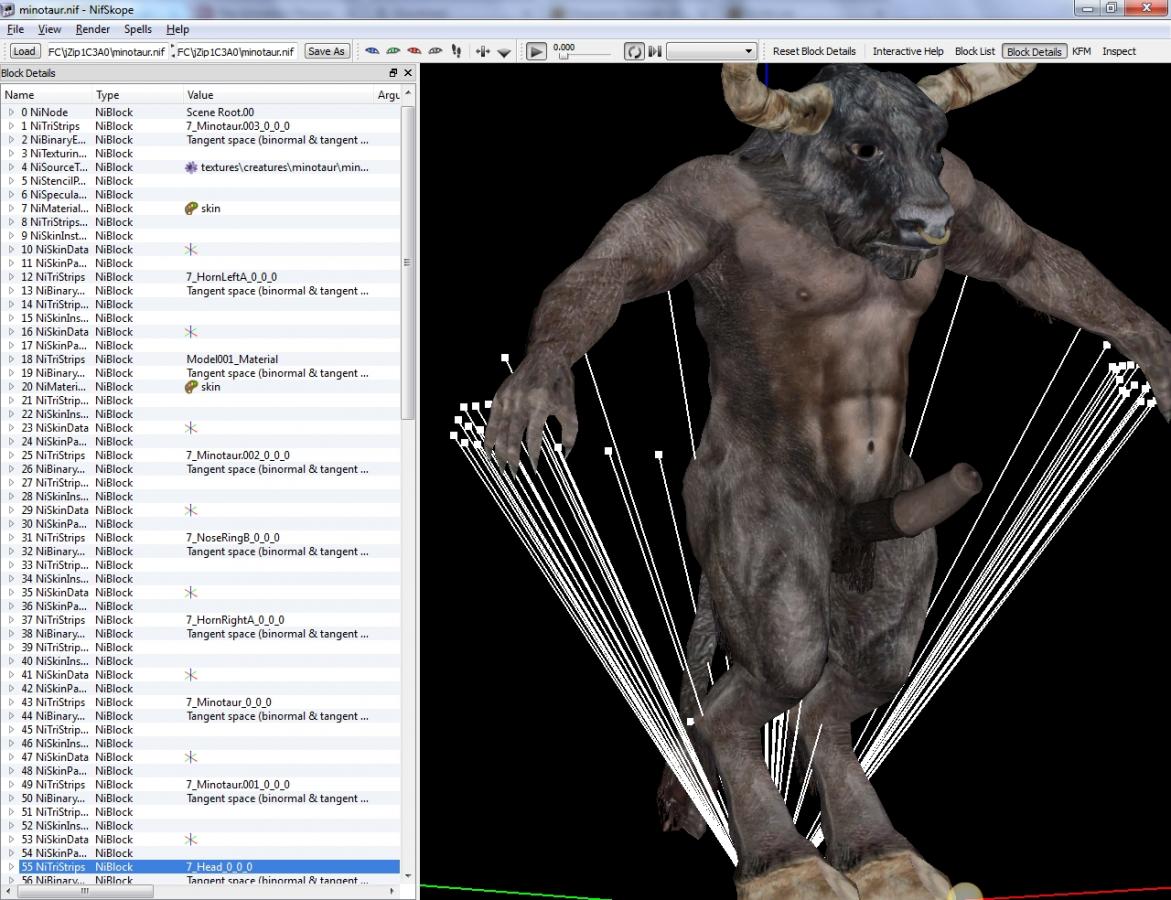This screenshot has width=1171, height=900.
Task: Click the star icon on 23 NiSkinData row
Action: point(191,428)
